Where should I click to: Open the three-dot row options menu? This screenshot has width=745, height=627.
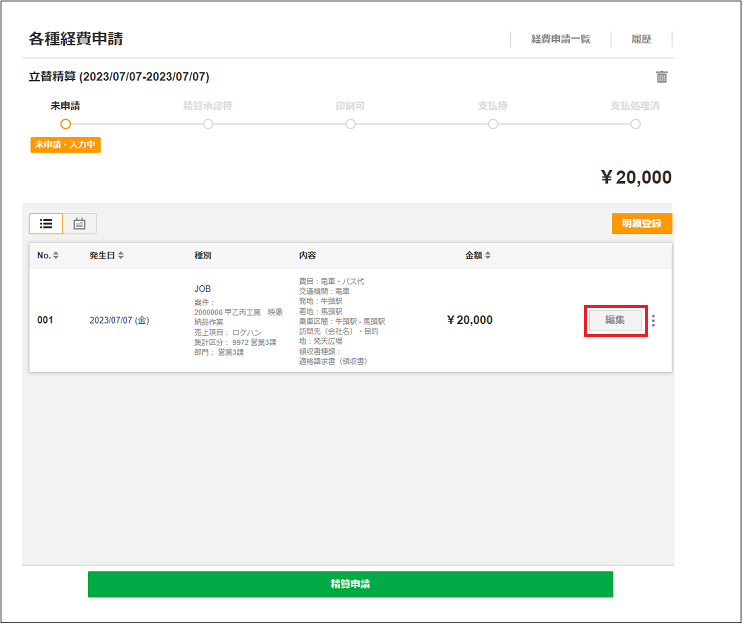pyautogui.click(x=654, y=321)
